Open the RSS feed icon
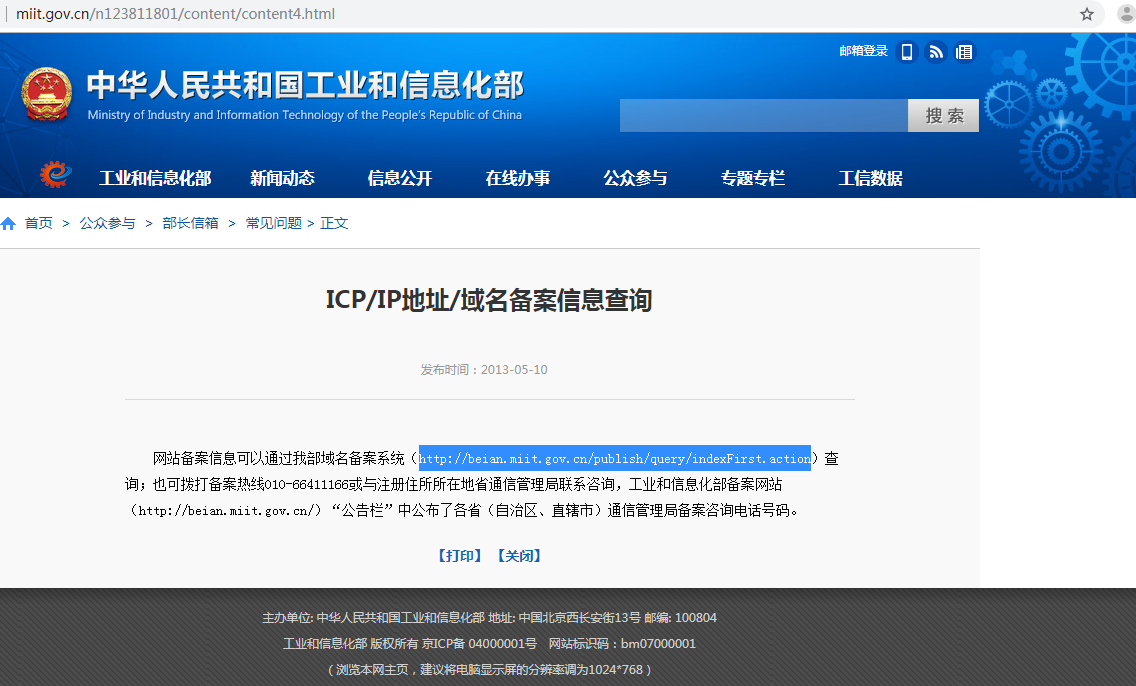The height and width of the screenshot is (686, 1136). [936, 52]
